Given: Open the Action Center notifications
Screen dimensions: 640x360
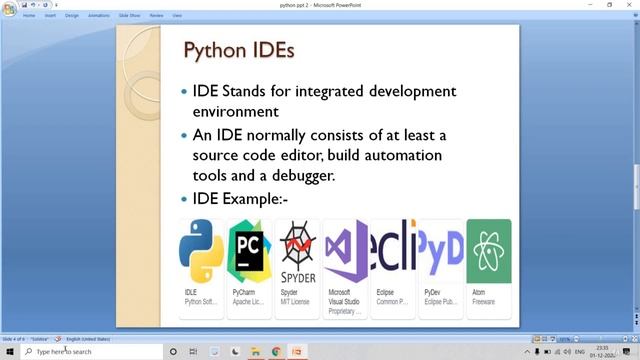Looking at the screenshot, I should point(627,351).
